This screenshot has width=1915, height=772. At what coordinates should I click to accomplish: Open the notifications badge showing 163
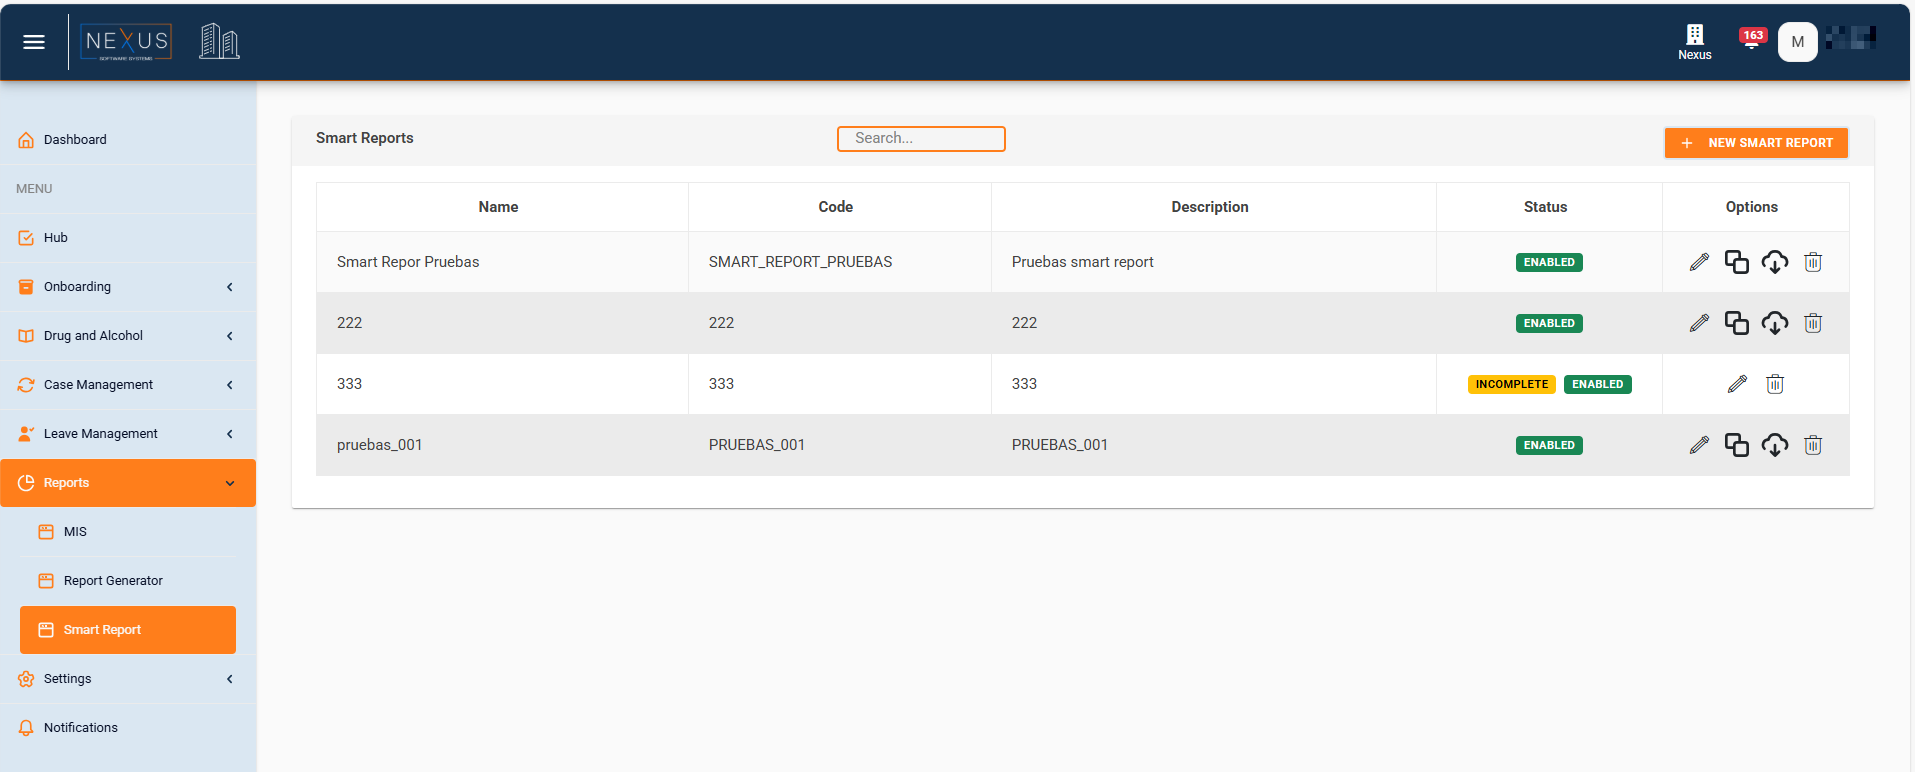[x=1752, y=39]
